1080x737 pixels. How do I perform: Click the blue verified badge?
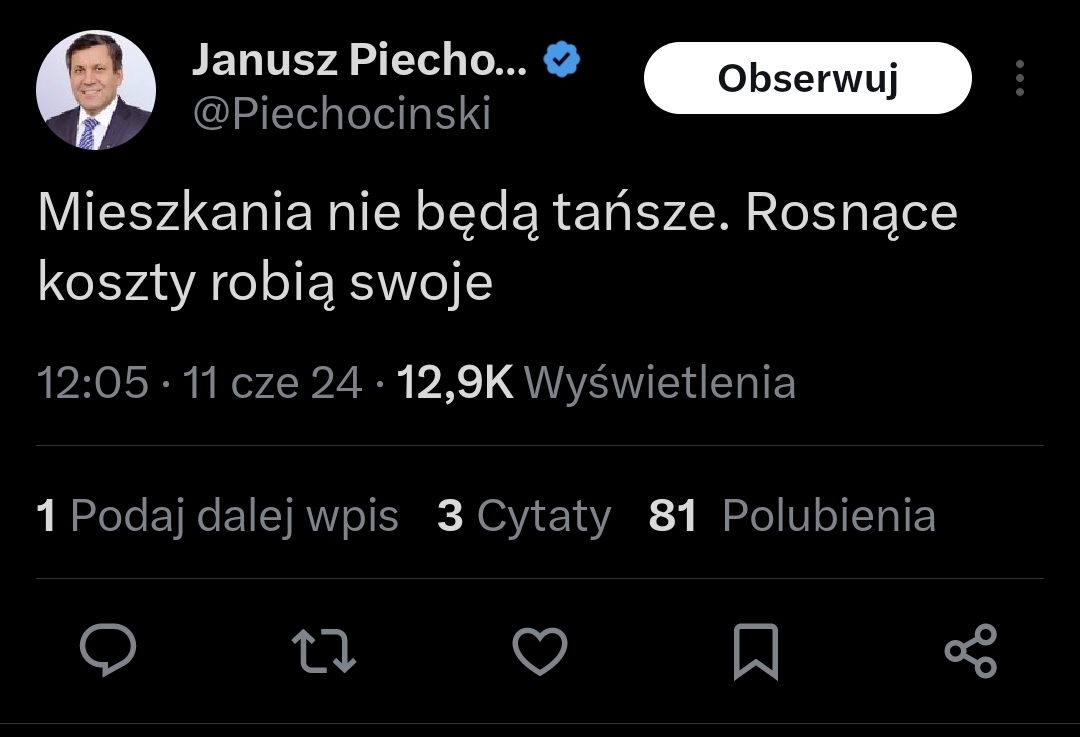click(x=562, y=62)
